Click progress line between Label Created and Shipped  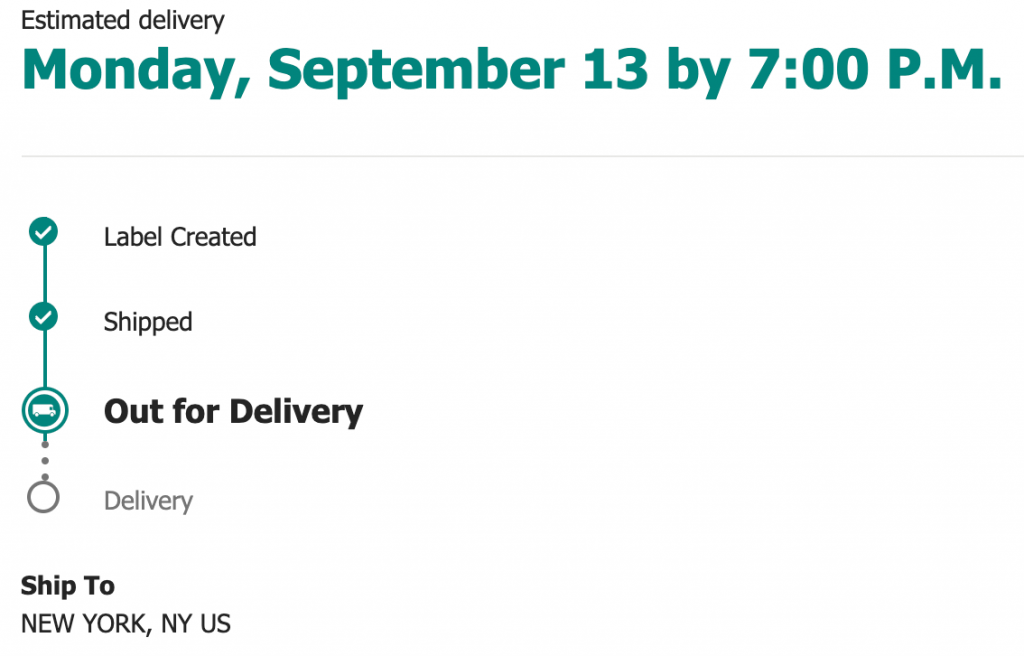(44, 276)
